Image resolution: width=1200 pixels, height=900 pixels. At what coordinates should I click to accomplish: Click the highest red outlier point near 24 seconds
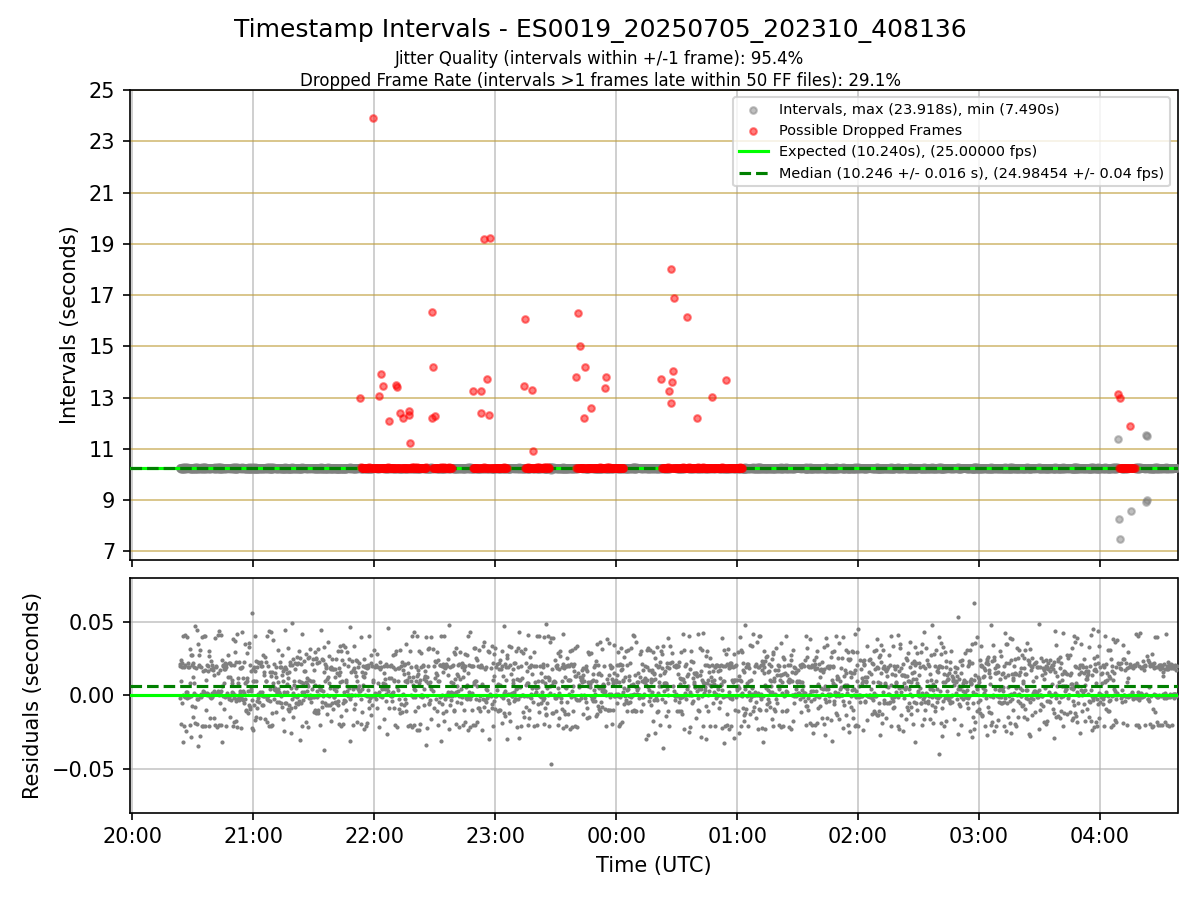[373, 118]
